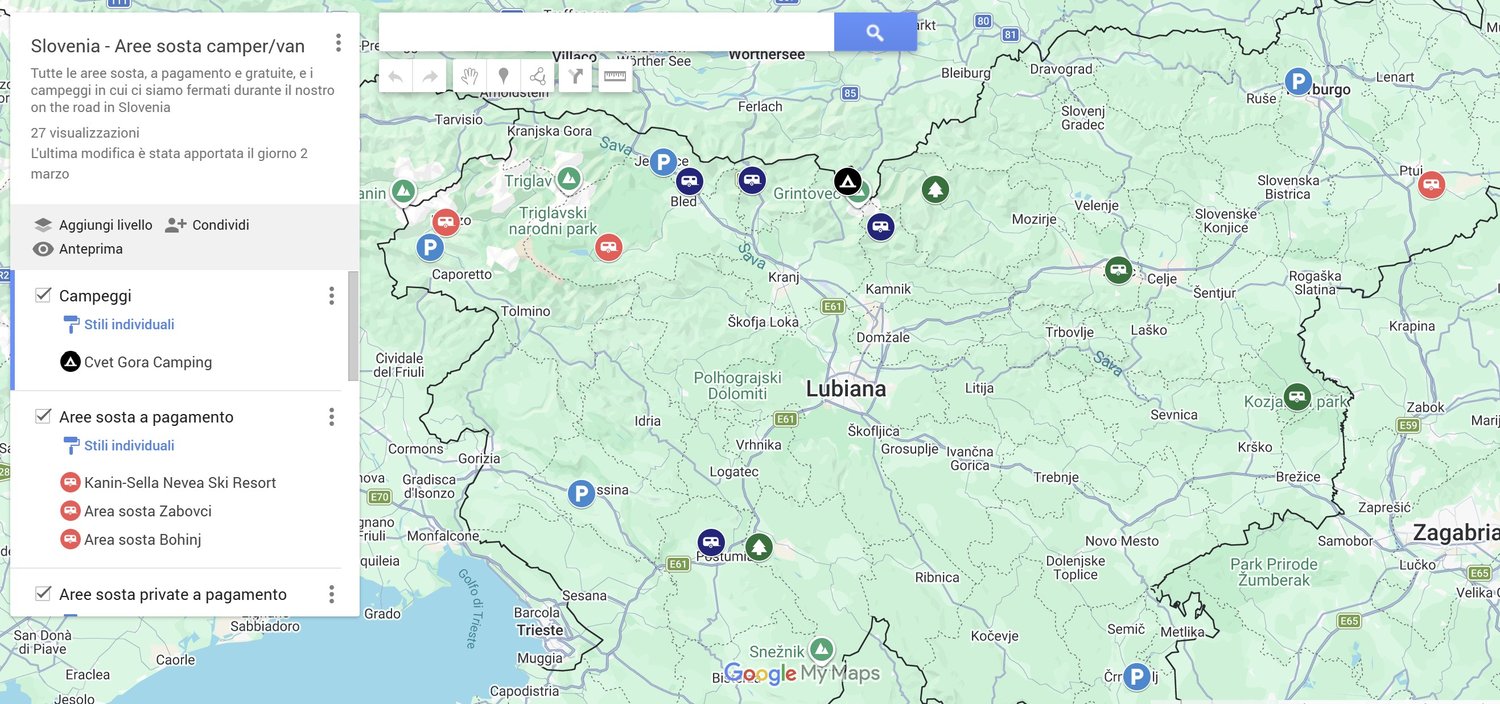
Task: Click the Redo arrow in map toolbar
Action: (x=430, y=76)
